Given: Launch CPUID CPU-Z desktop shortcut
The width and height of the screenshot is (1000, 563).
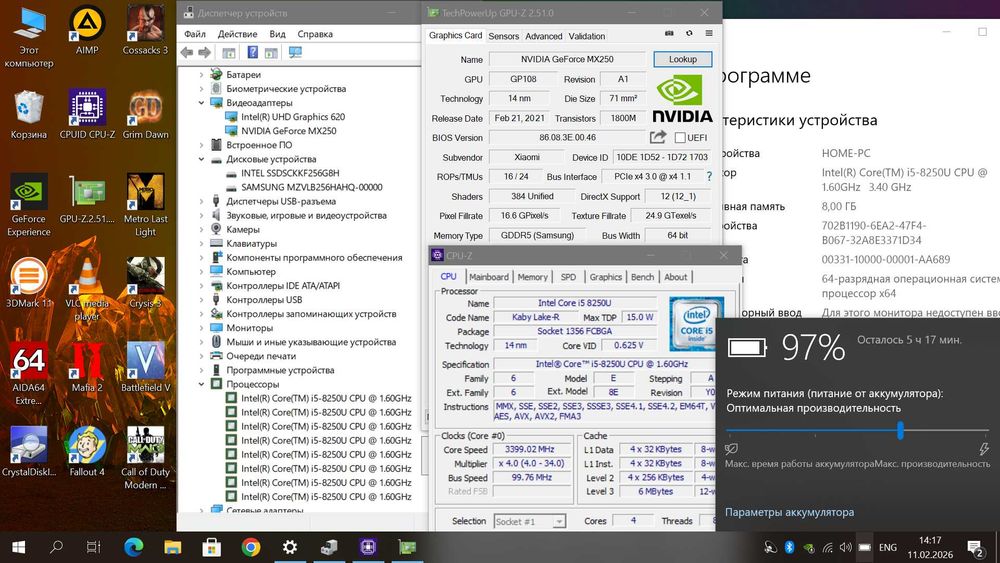Looking at the screenshot, I should click(x=87, y=115).
